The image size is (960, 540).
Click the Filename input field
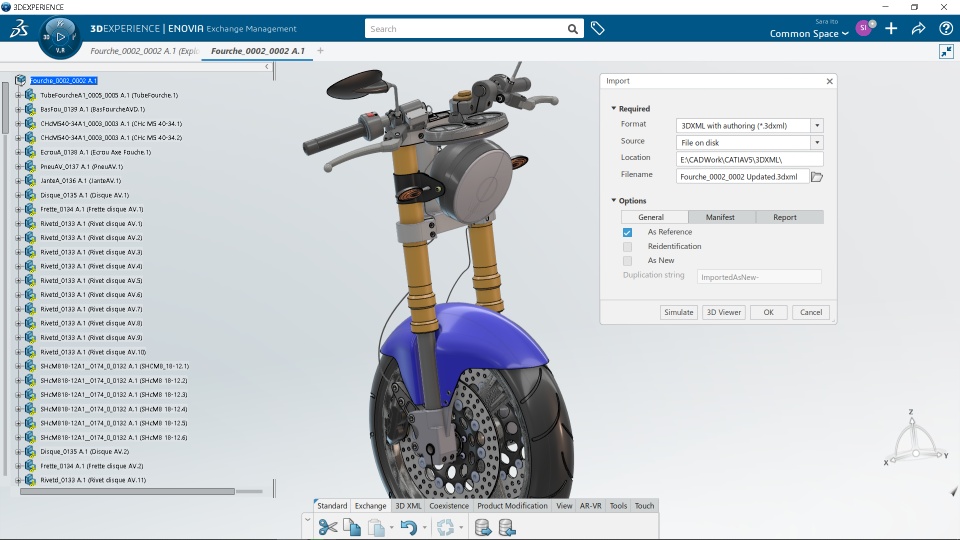742,177
